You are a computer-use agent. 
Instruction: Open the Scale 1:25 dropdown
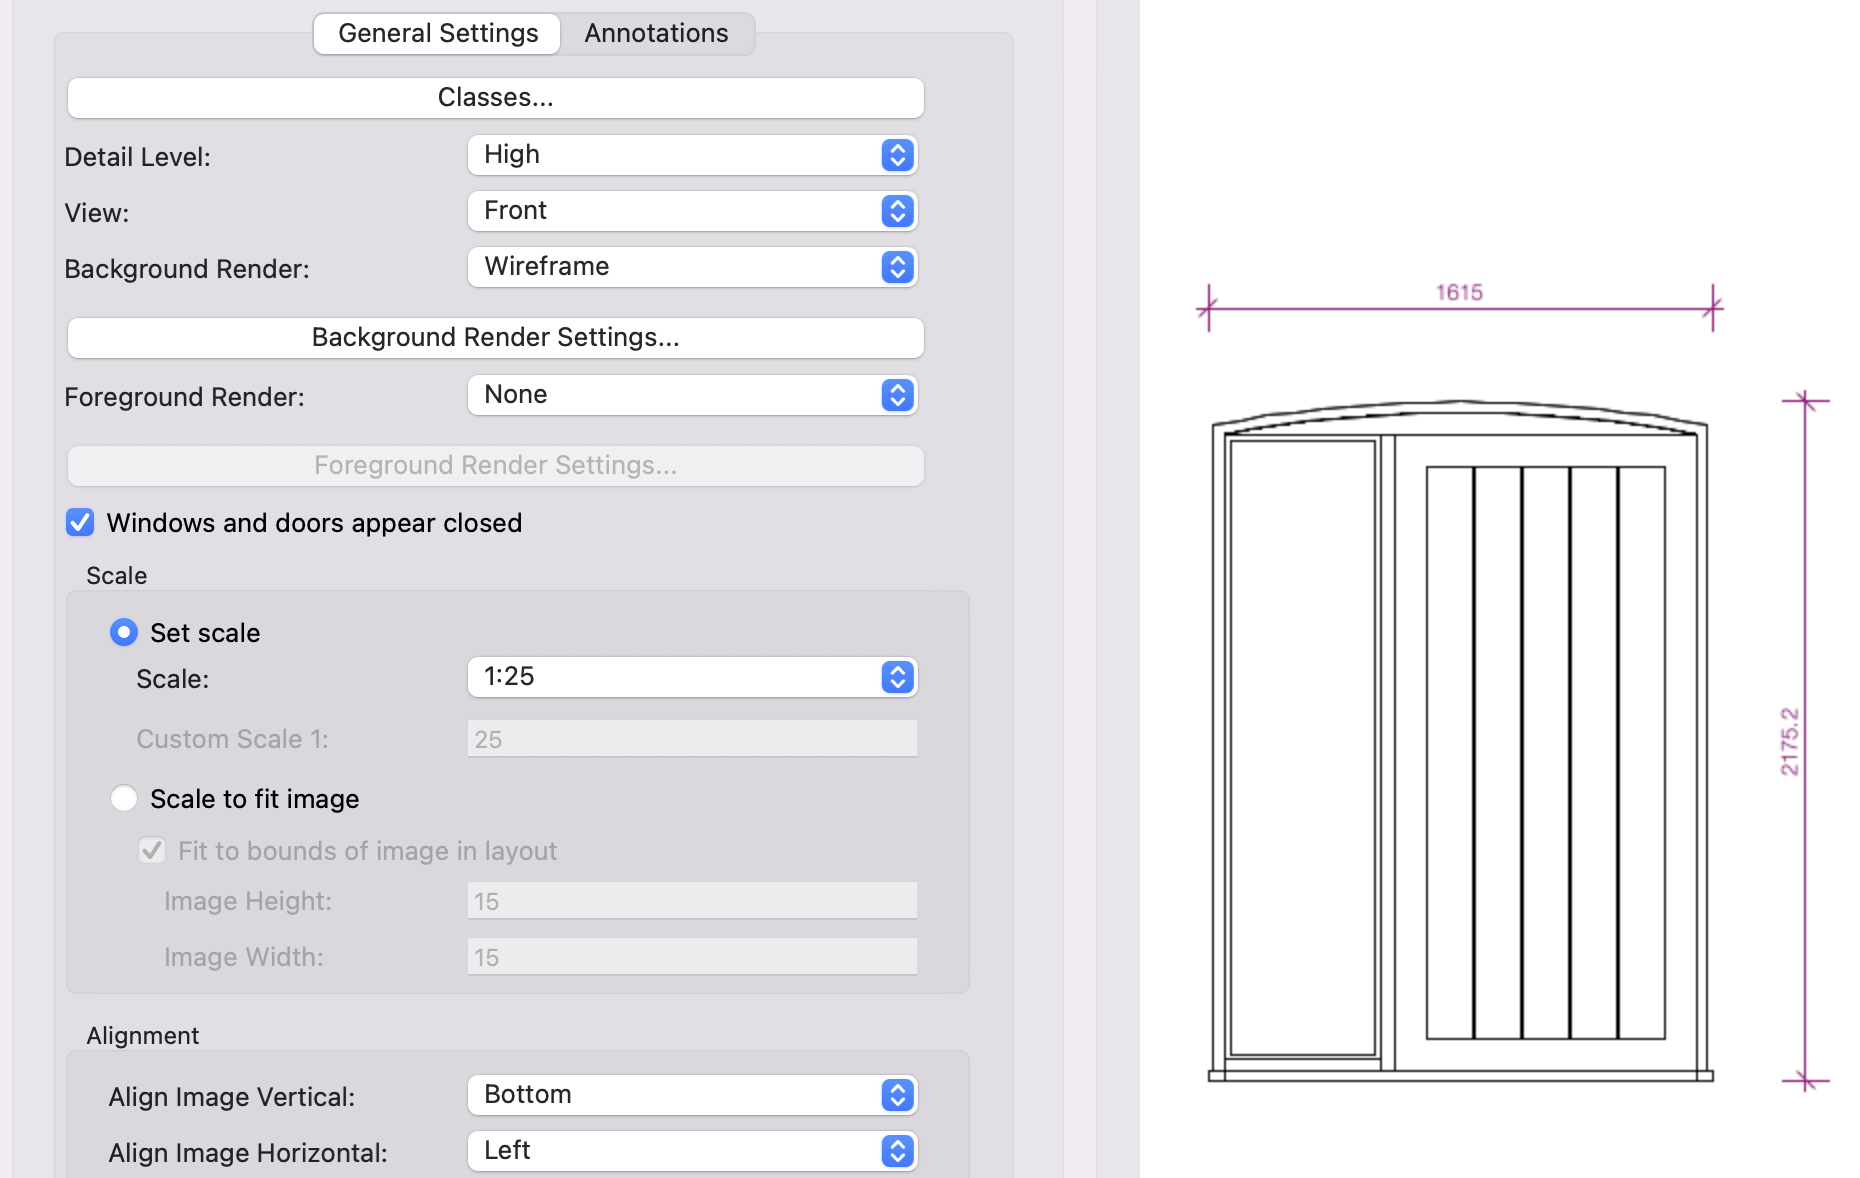(692, 677)
